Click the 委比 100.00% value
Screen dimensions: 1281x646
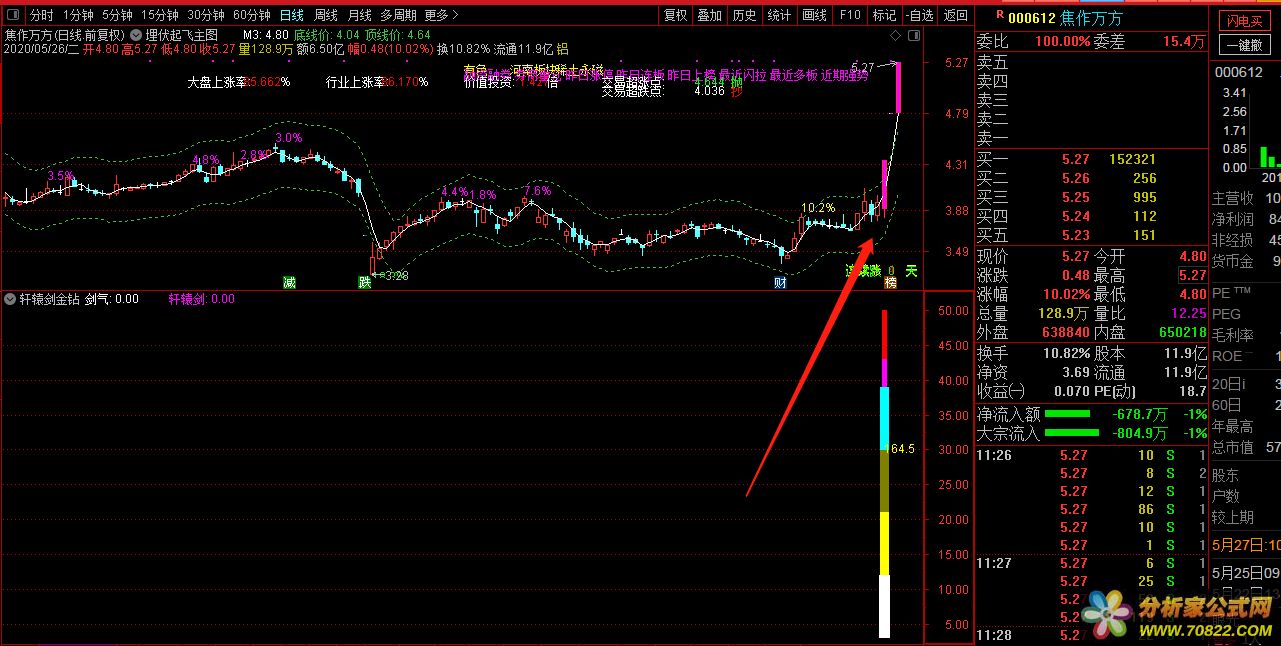tap(1062, 41)
